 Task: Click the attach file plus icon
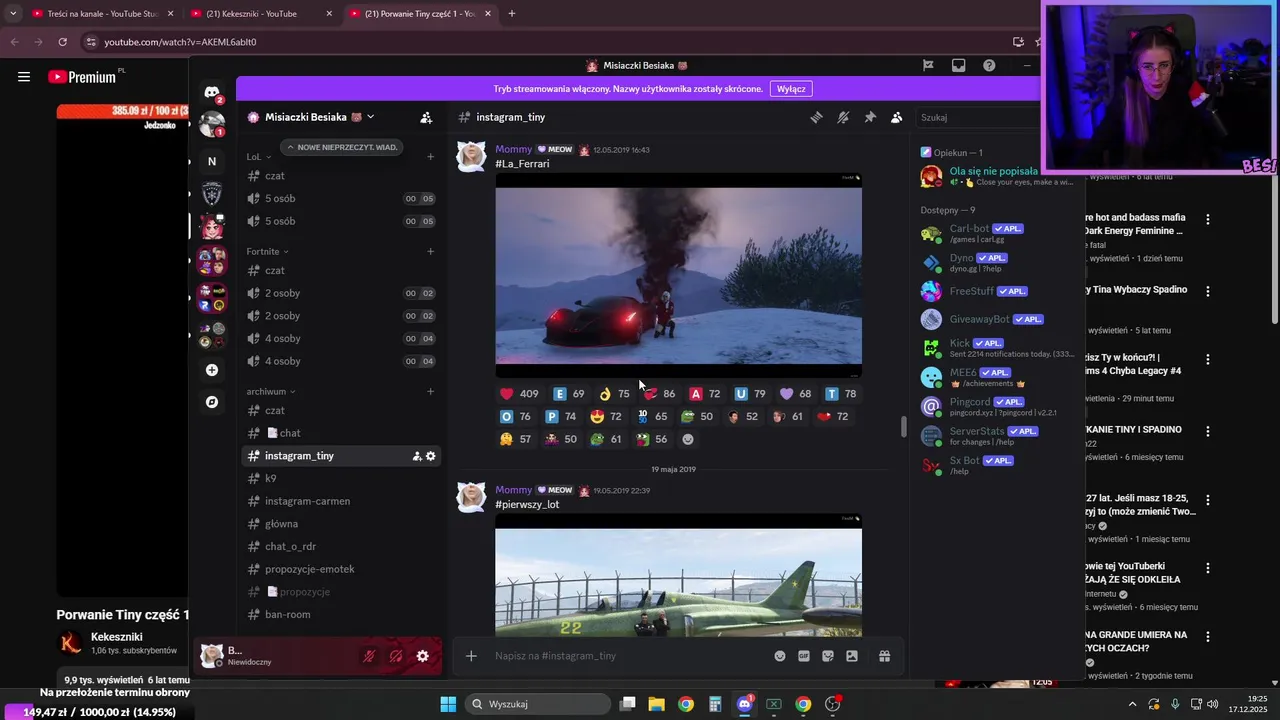(471, 656)
